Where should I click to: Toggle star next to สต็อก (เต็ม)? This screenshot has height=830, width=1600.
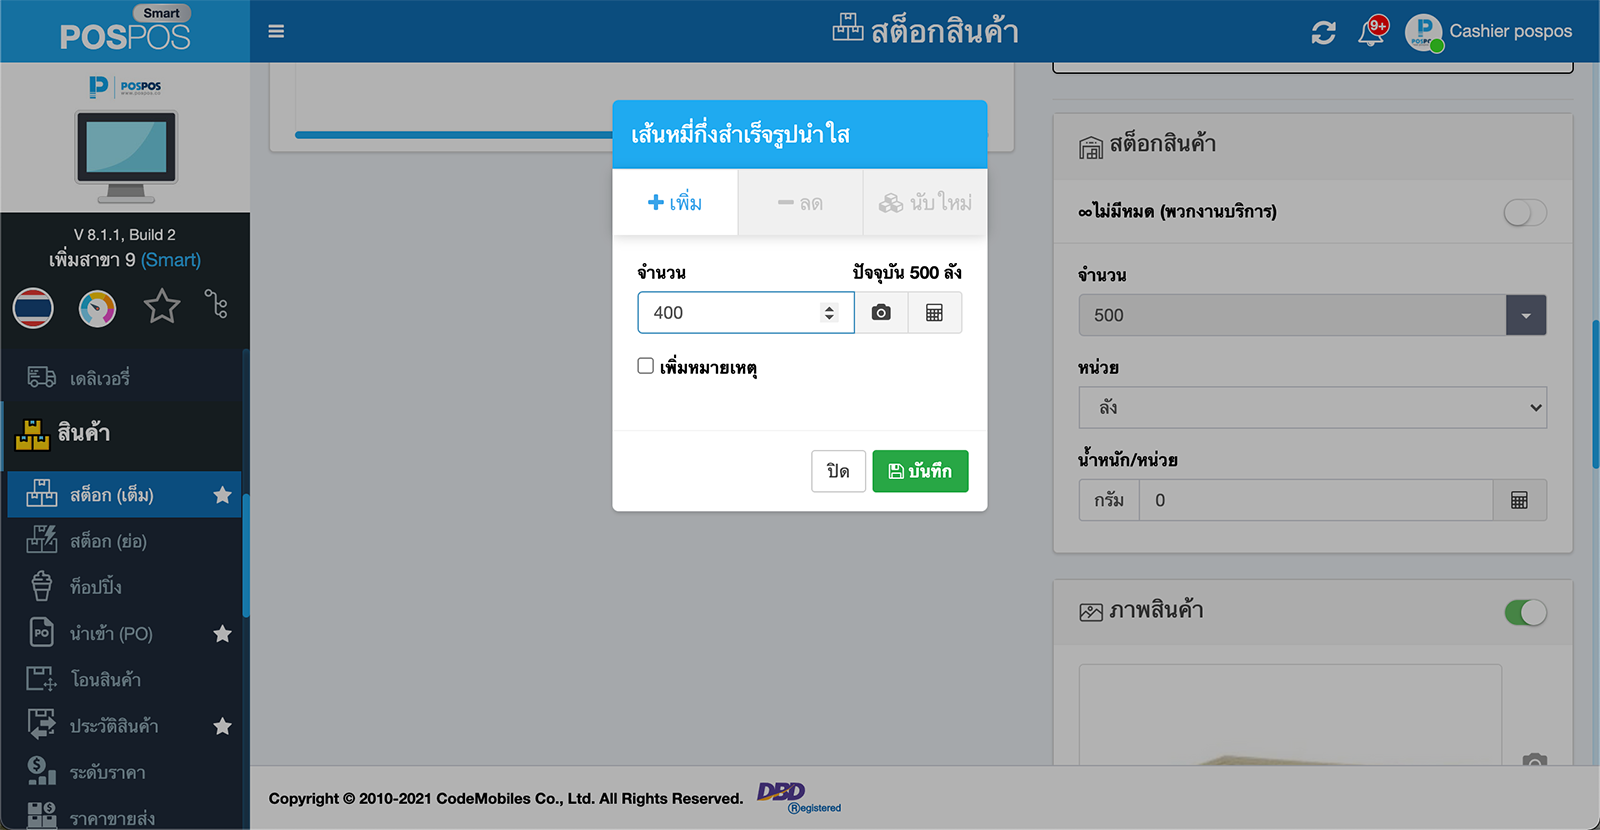222,495
